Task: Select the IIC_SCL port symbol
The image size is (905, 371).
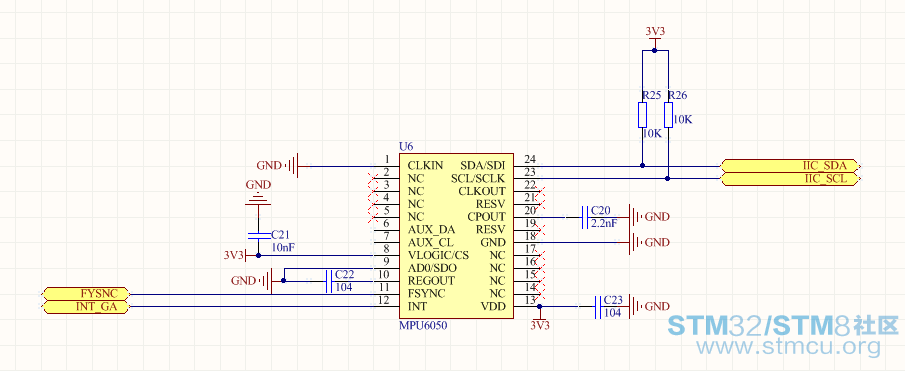Action: point(791,179)
